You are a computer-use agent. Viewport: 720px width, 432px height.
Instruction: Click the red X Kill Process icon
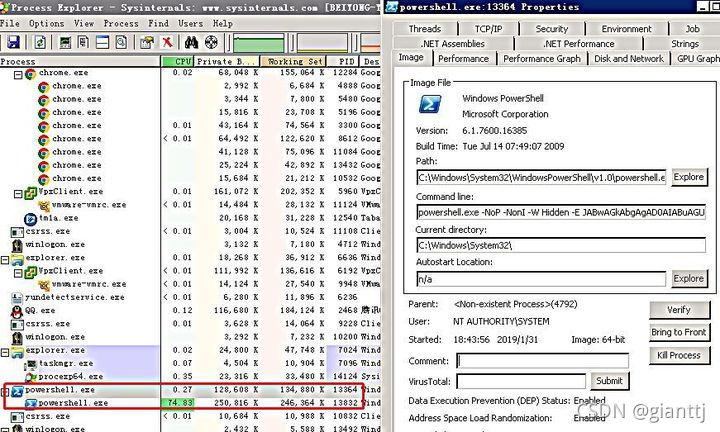point(167,43)
